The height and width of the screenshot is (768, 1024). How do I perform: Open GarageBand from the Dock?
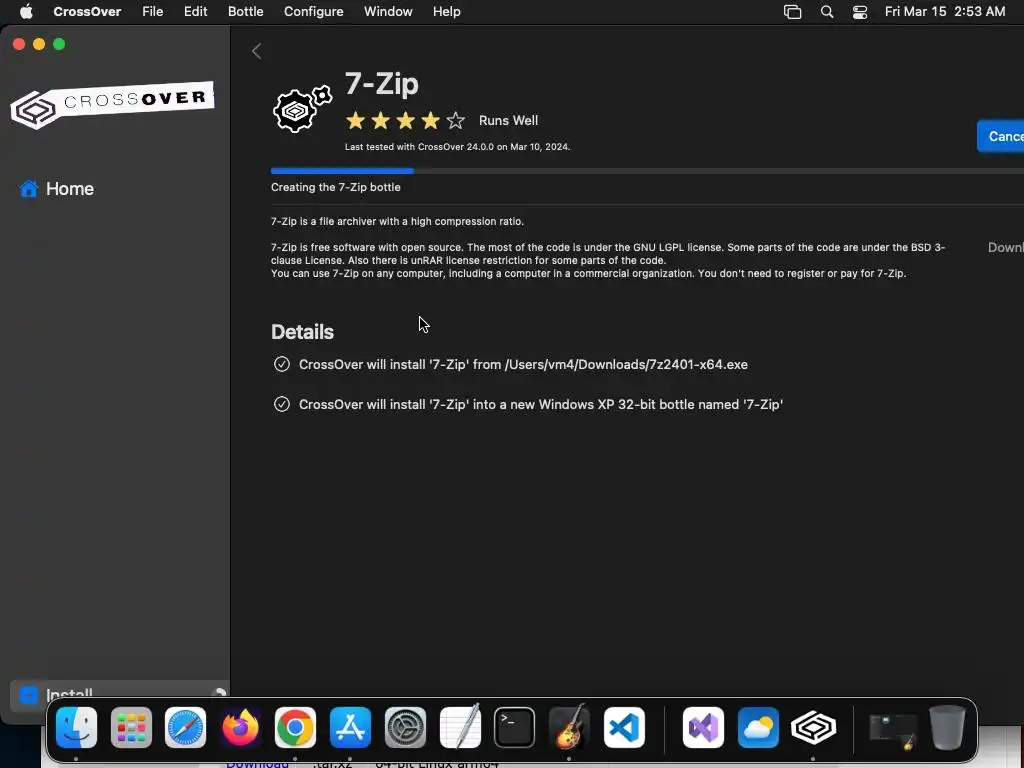pyautogui.click(x=569, y=727)
